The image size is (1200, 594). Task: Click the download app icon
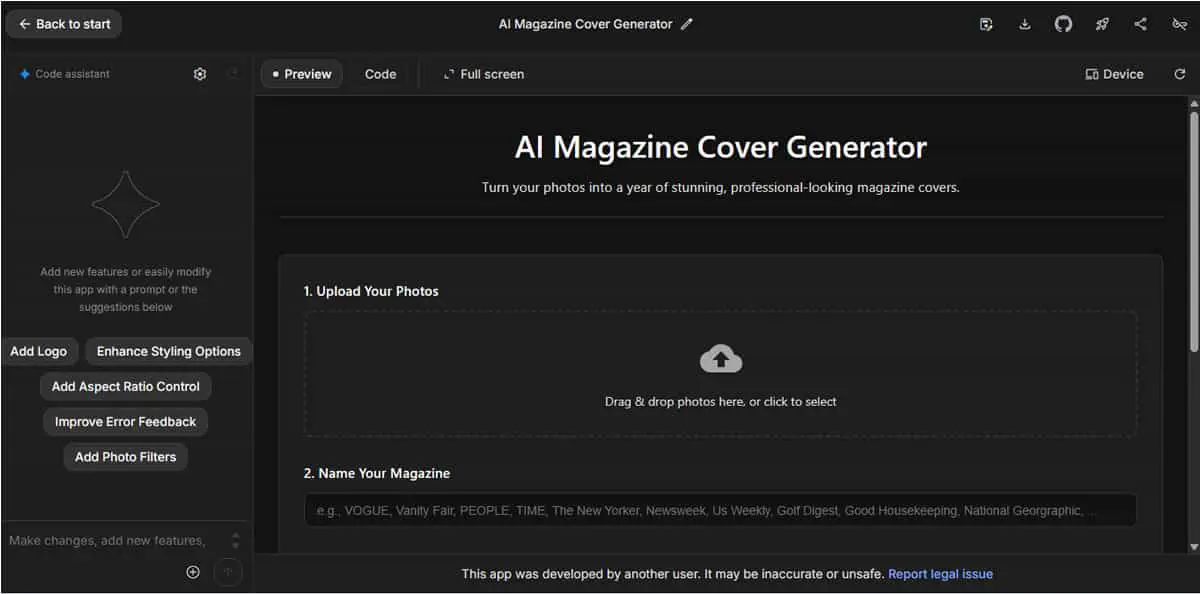click(x=1024, y=24)
